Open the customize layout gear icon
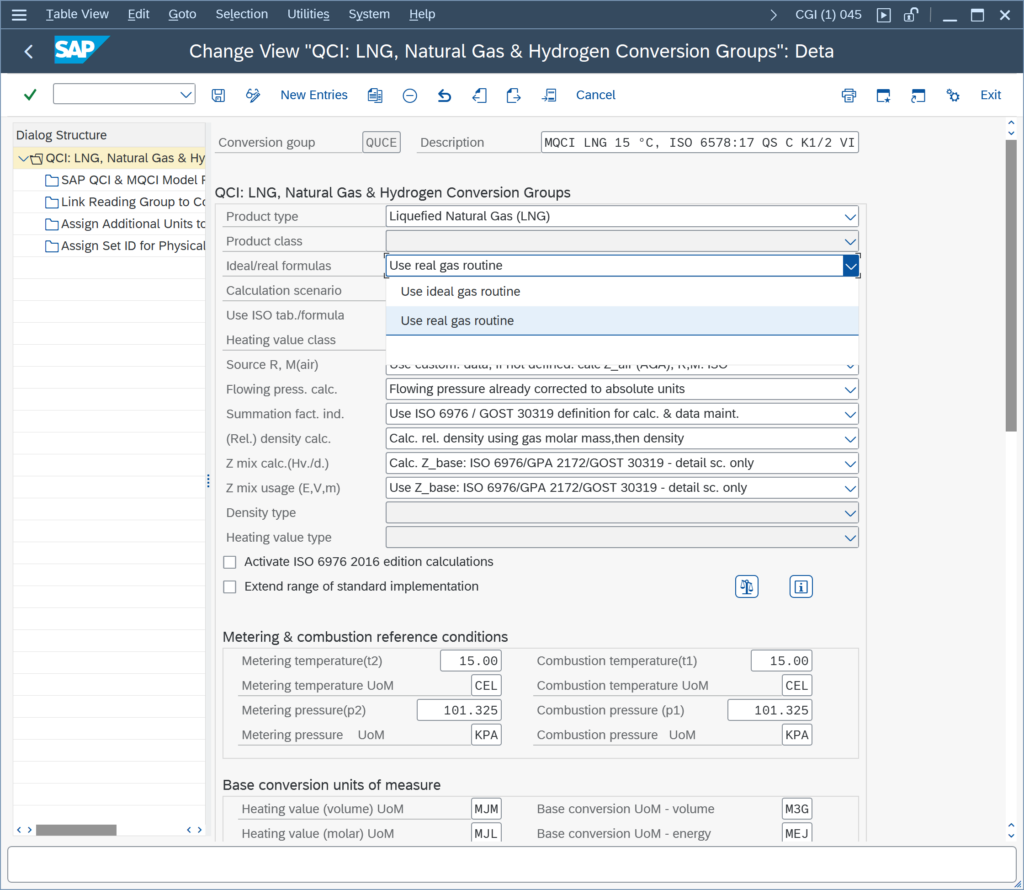Screen dimensions: 1024x890 [953, 95]
